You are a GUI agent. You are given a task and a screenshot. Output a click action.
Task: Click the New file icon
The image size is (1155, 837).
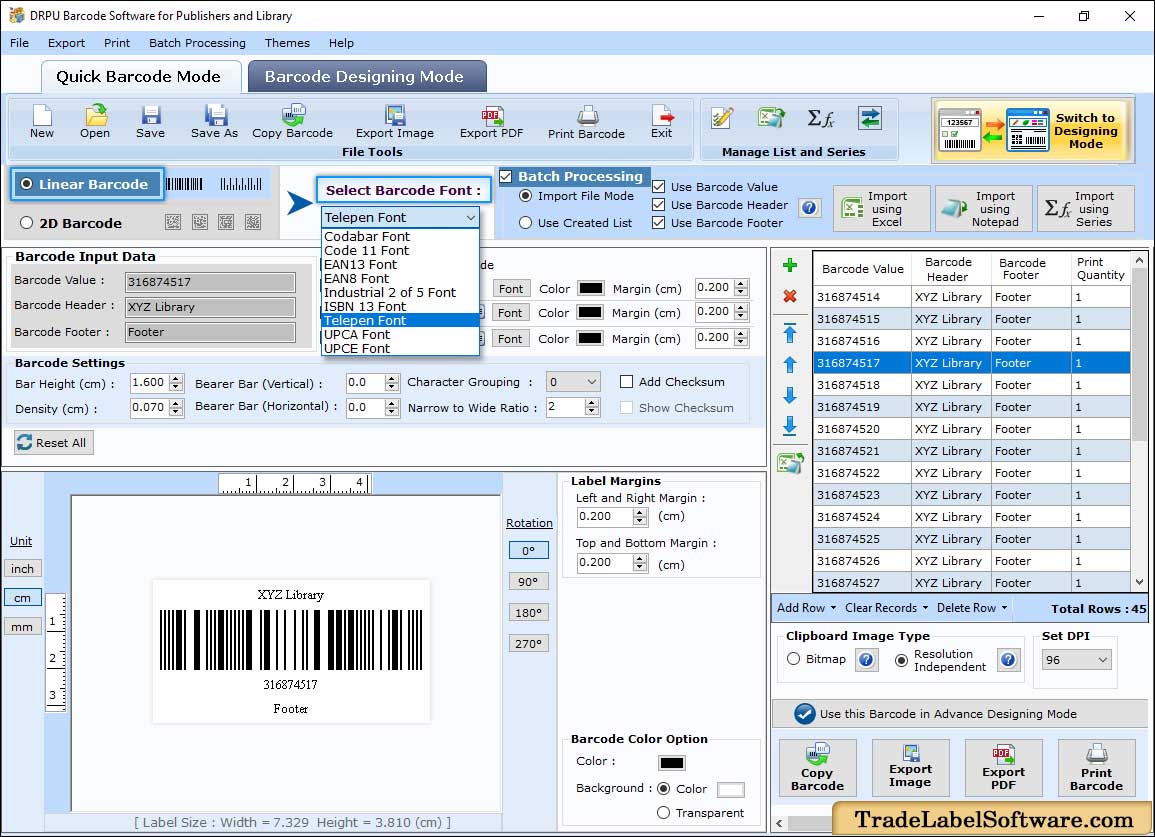pyautogui.click(x=42, y=122)
